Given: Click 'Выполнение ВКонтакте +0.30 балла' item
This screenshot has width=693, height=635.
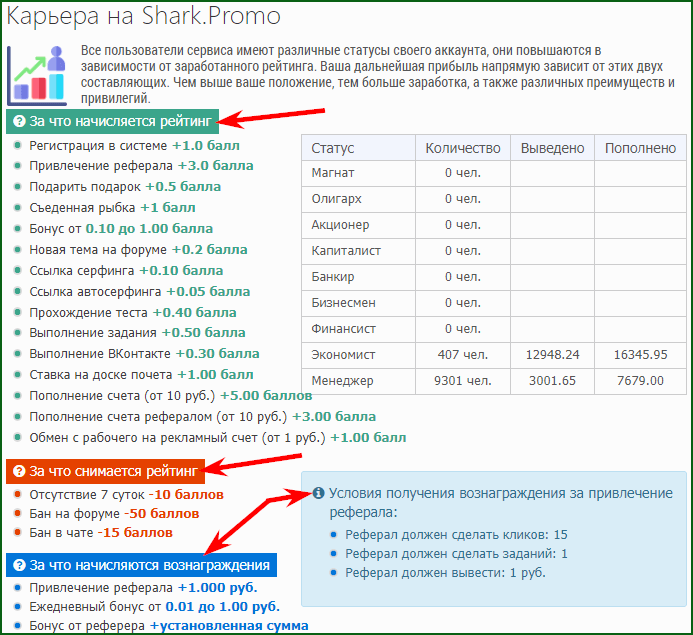Looking at the screenshot, I should [x=144, y=354].
